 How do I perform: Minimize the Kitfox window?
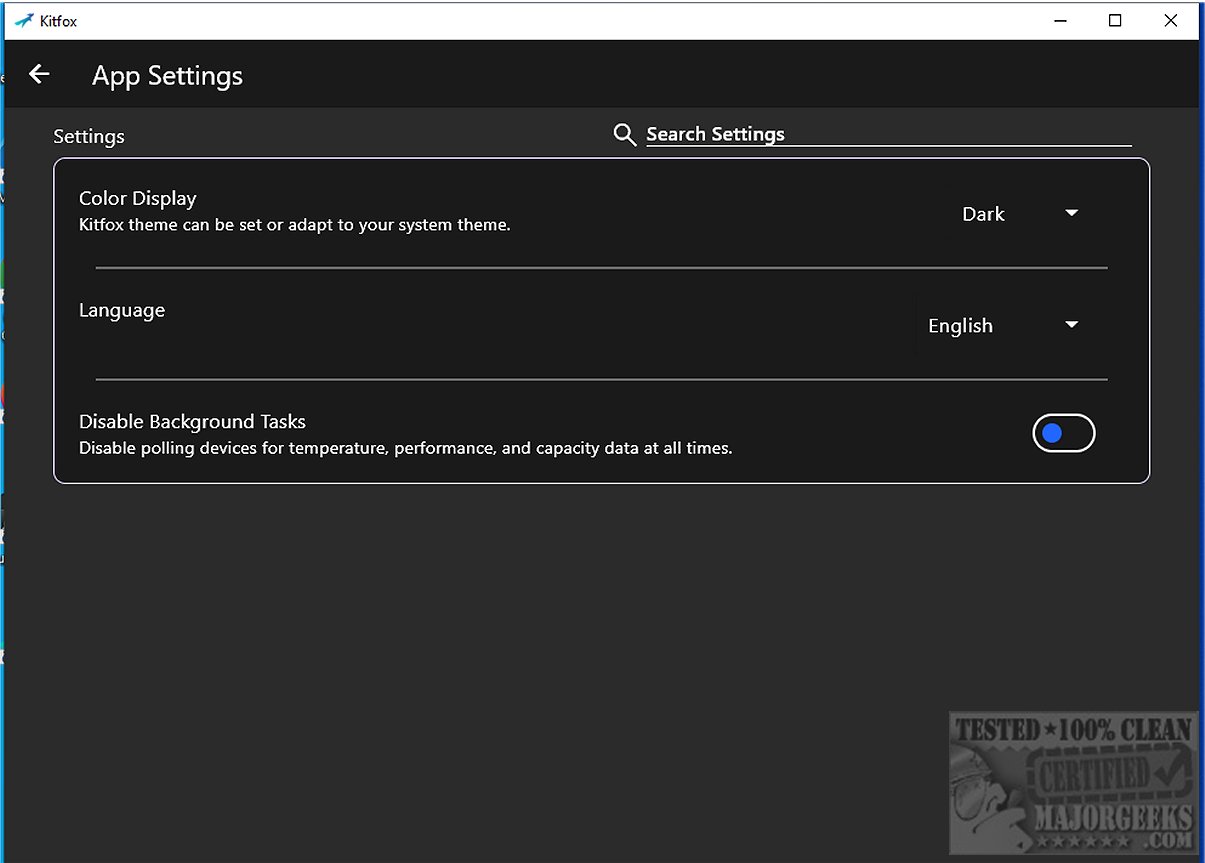(x=1059, y=20)
